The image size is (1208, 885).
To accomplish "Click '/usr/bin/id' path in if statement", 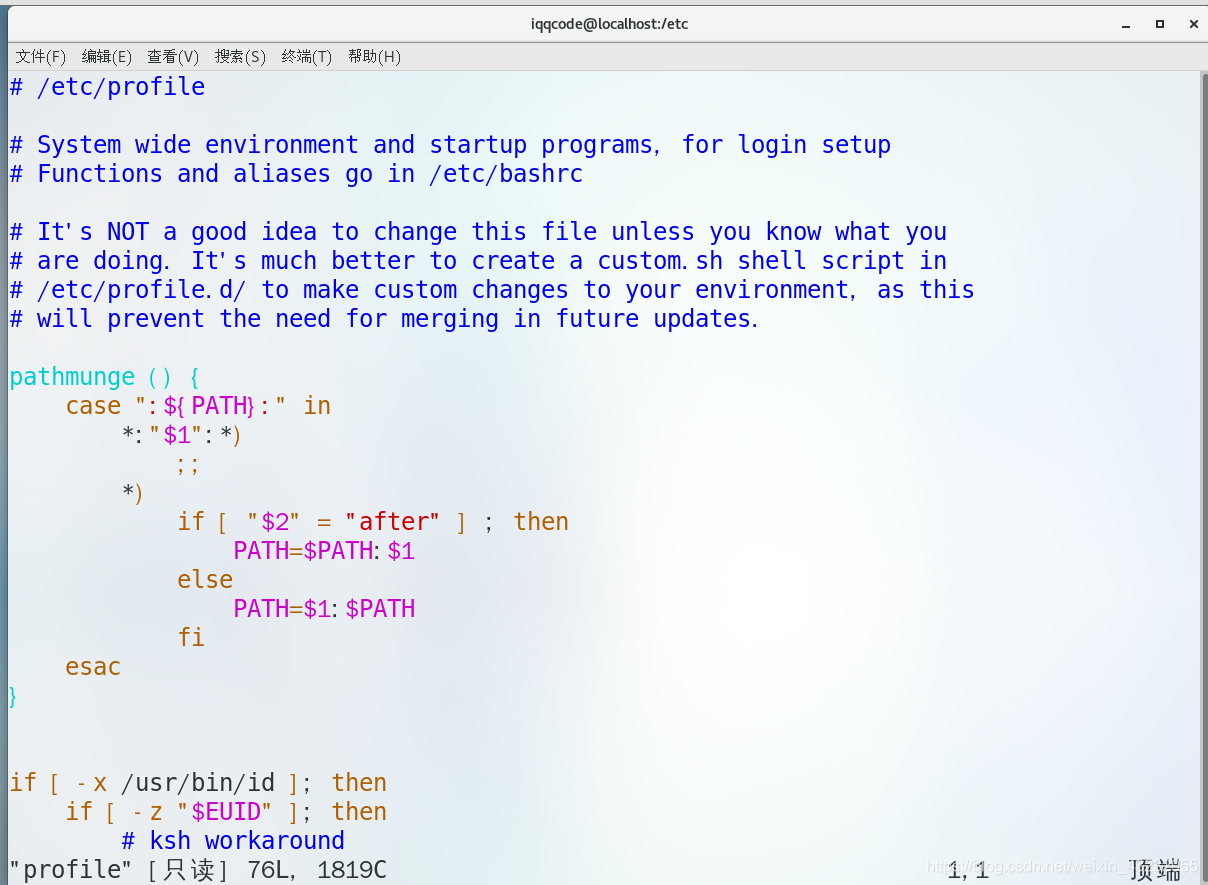I will point(198,783).
